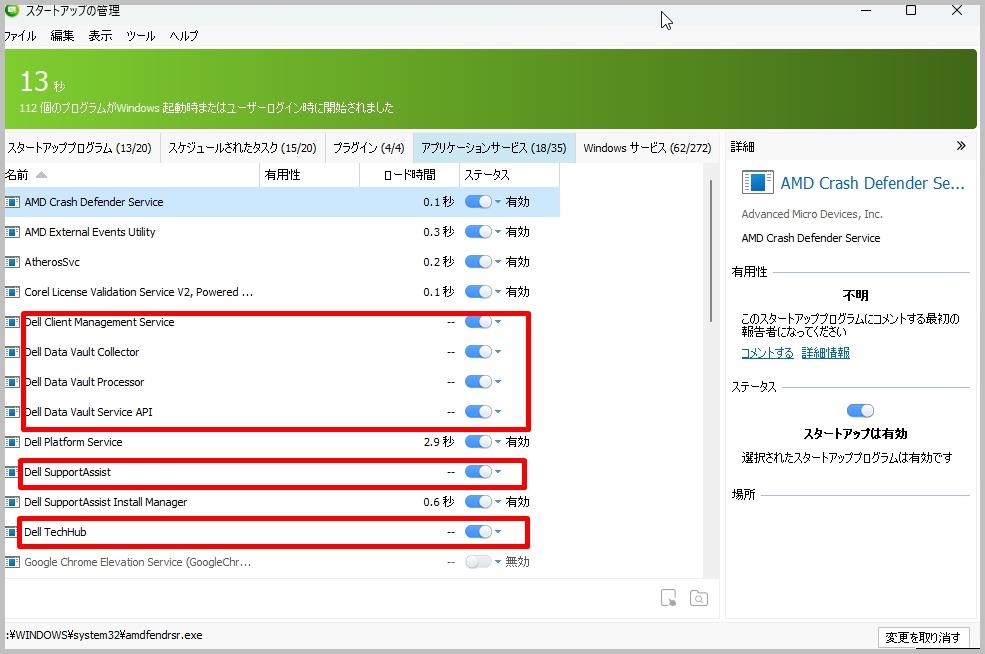
Task: Switch off the AtherosSvc service toggle
Action: point(478,261)
